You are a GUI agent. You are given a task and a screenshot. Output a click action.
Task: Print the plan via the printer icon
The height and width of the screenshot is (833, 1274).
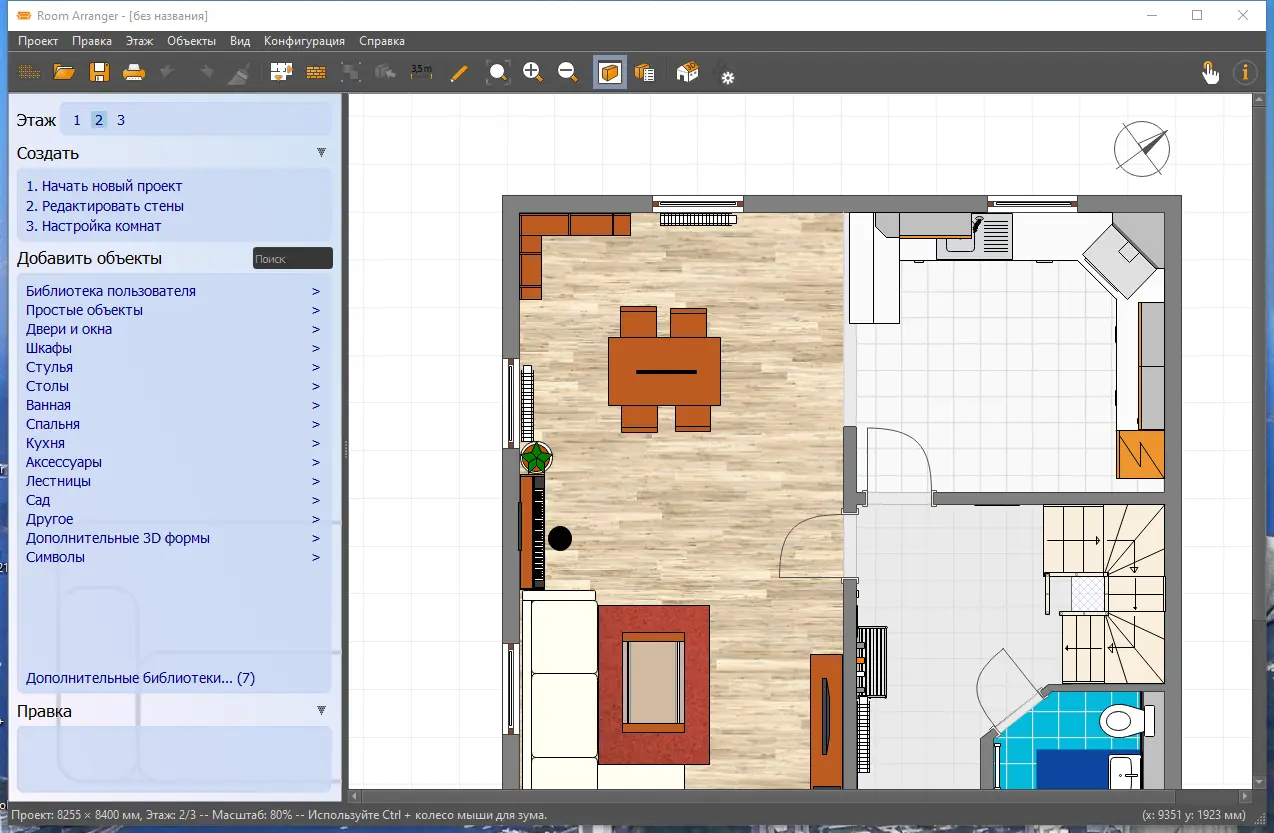[134, 72]
